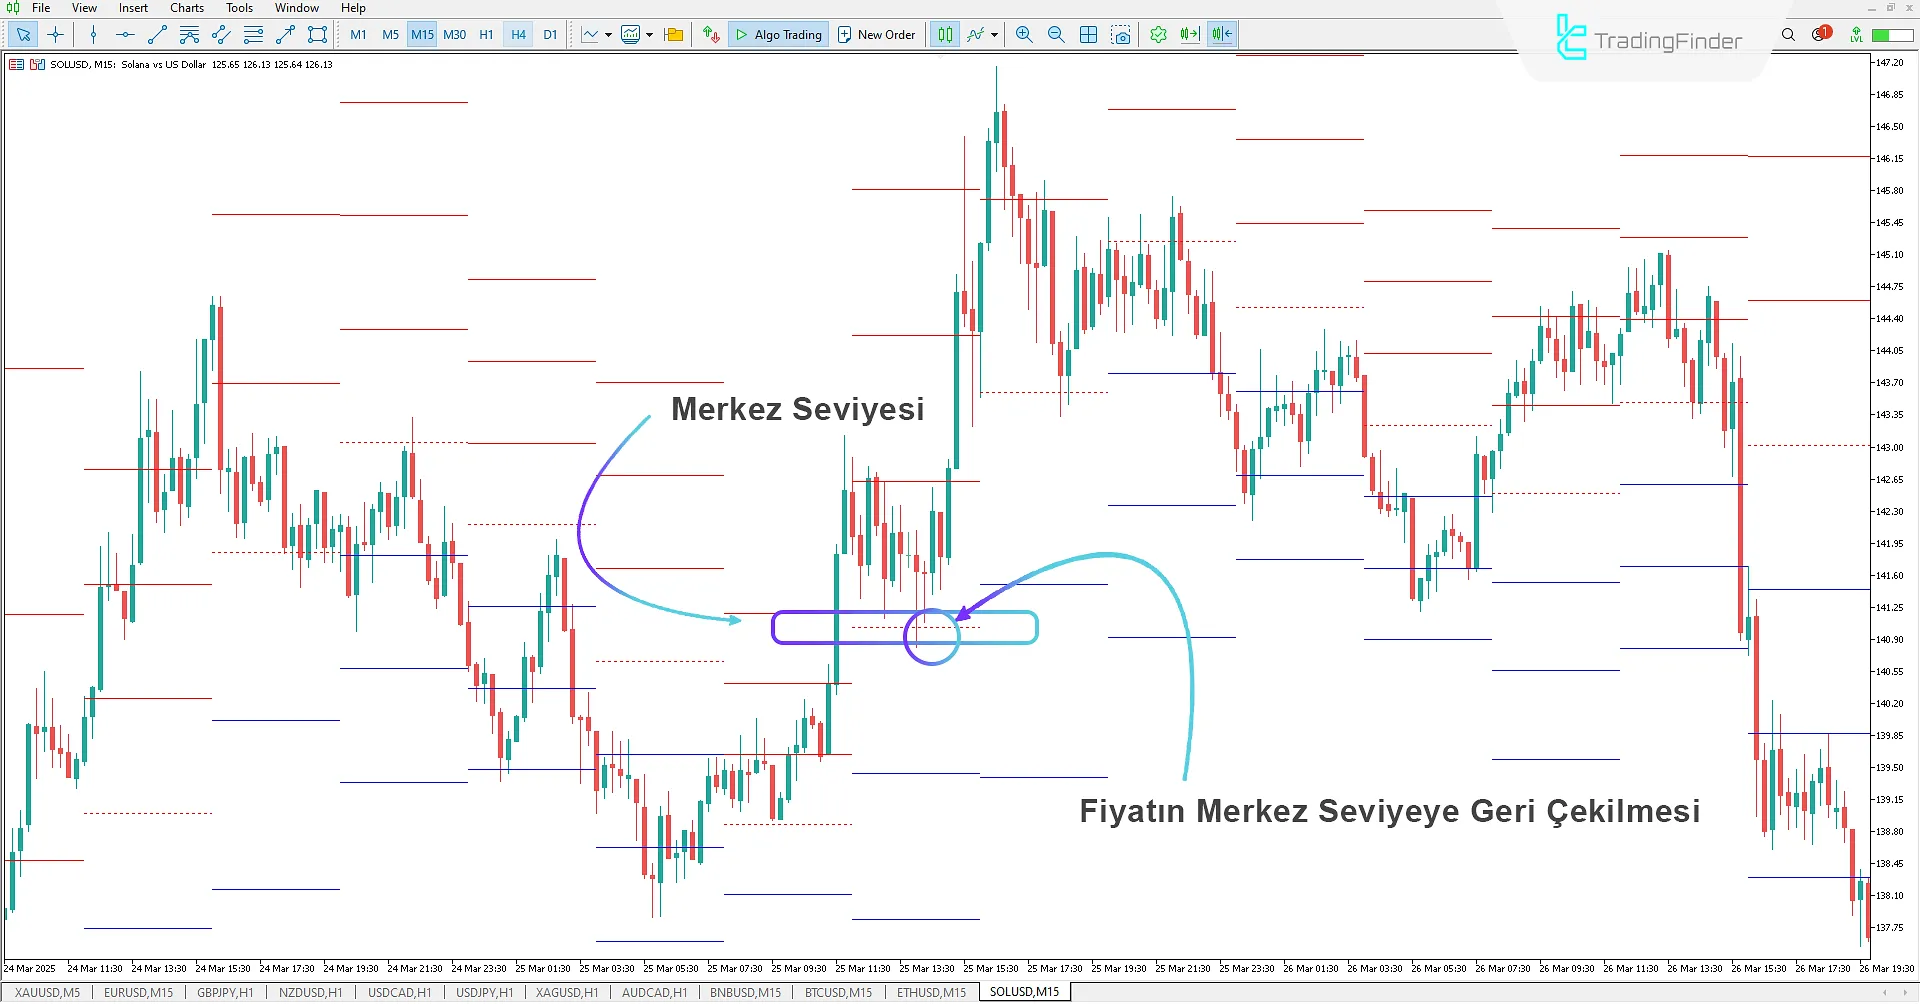Viewport: 1920px width, 1005px height.
Task: Click the New Order button
Action: tap(876, 35)
